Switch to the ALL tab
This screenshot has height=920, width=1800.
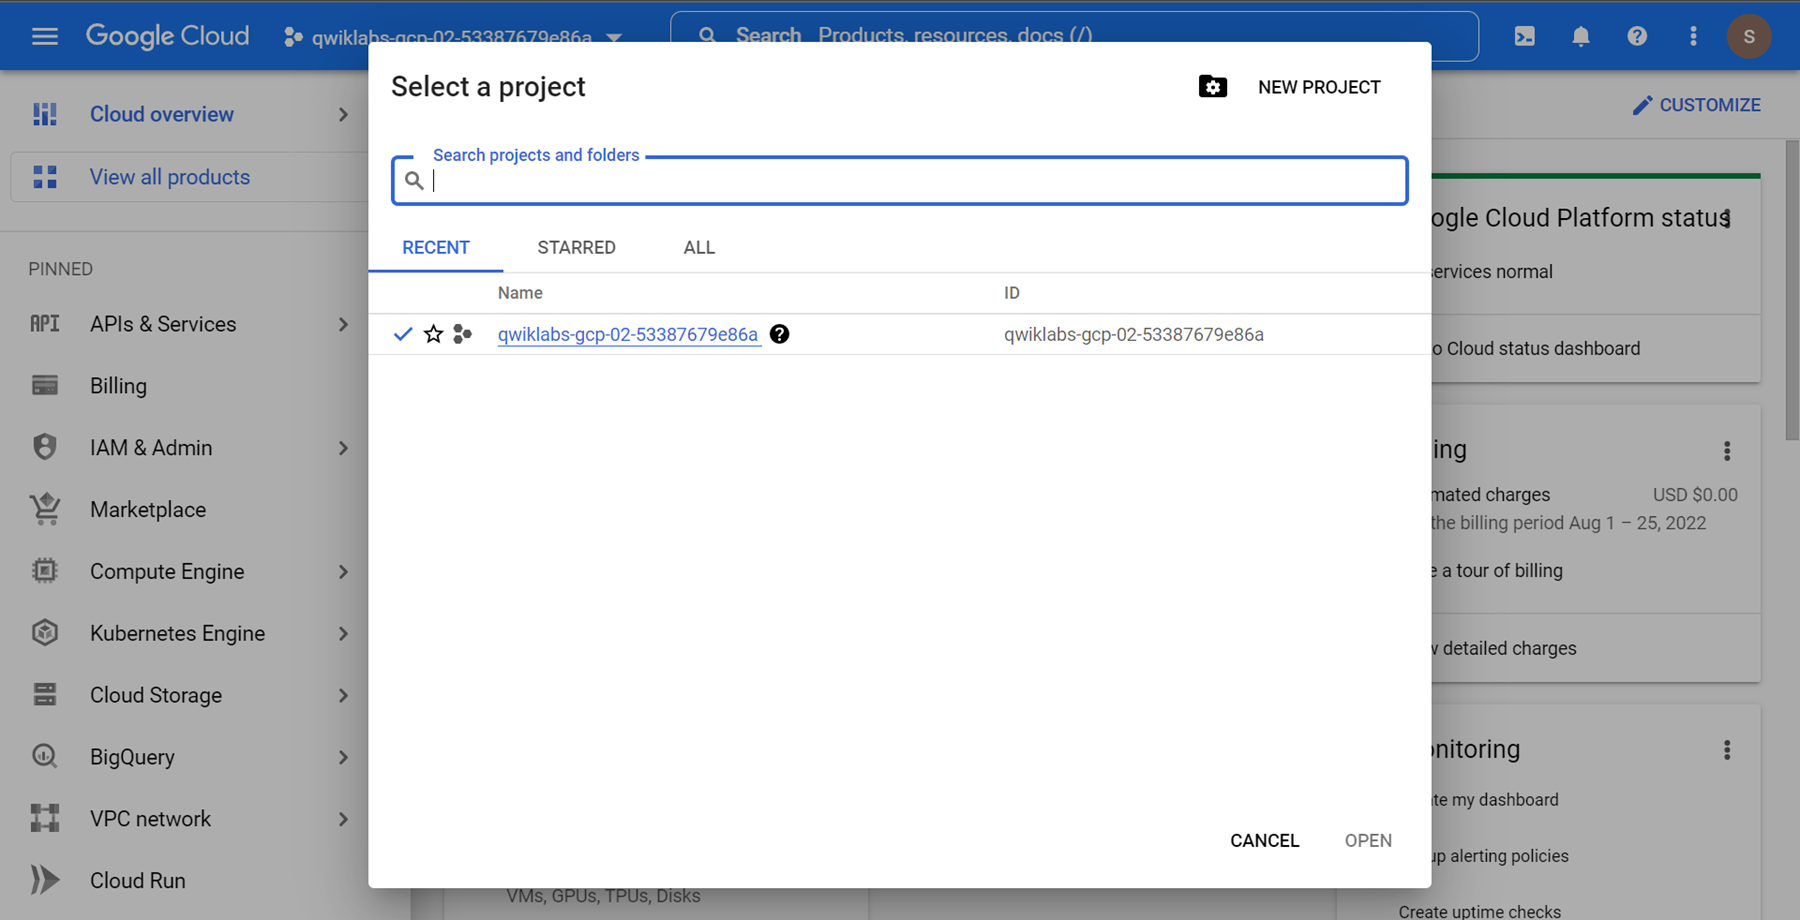[699, 247]
